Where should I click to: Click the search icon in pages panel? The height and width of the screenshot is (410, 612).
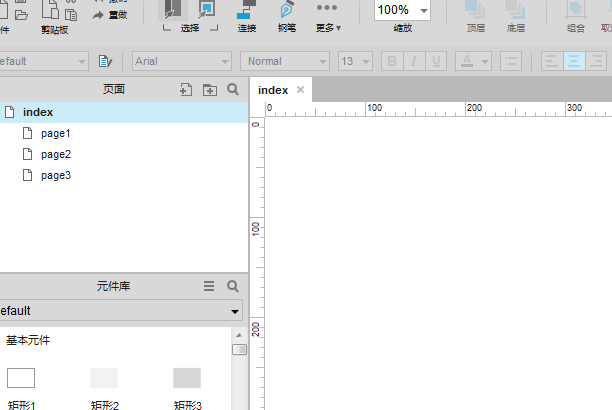[233, 89]
